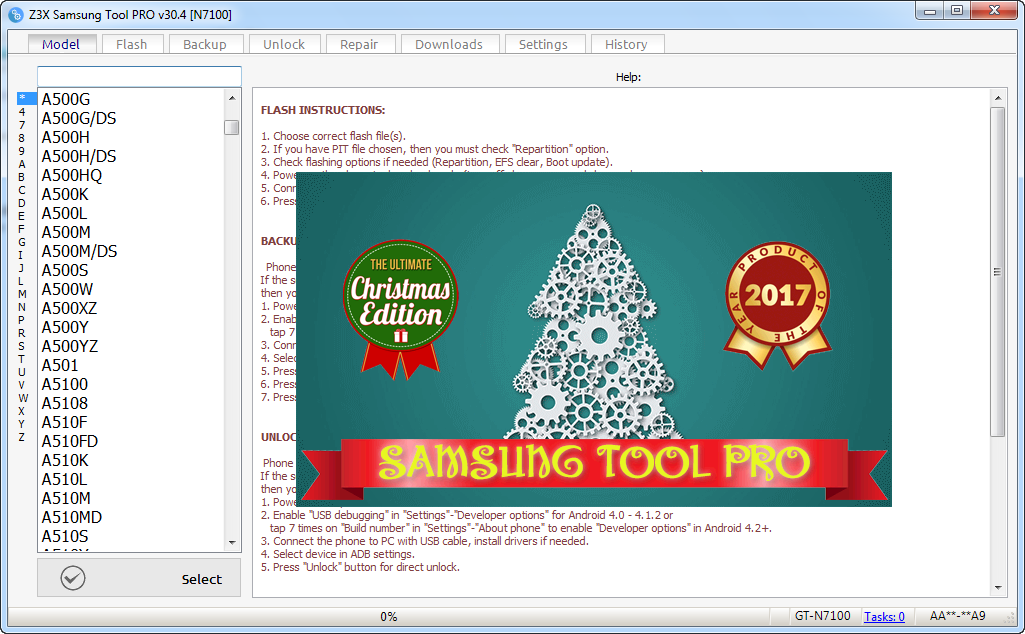
Task: Open the Flash tab
Action: click(131, 44)
